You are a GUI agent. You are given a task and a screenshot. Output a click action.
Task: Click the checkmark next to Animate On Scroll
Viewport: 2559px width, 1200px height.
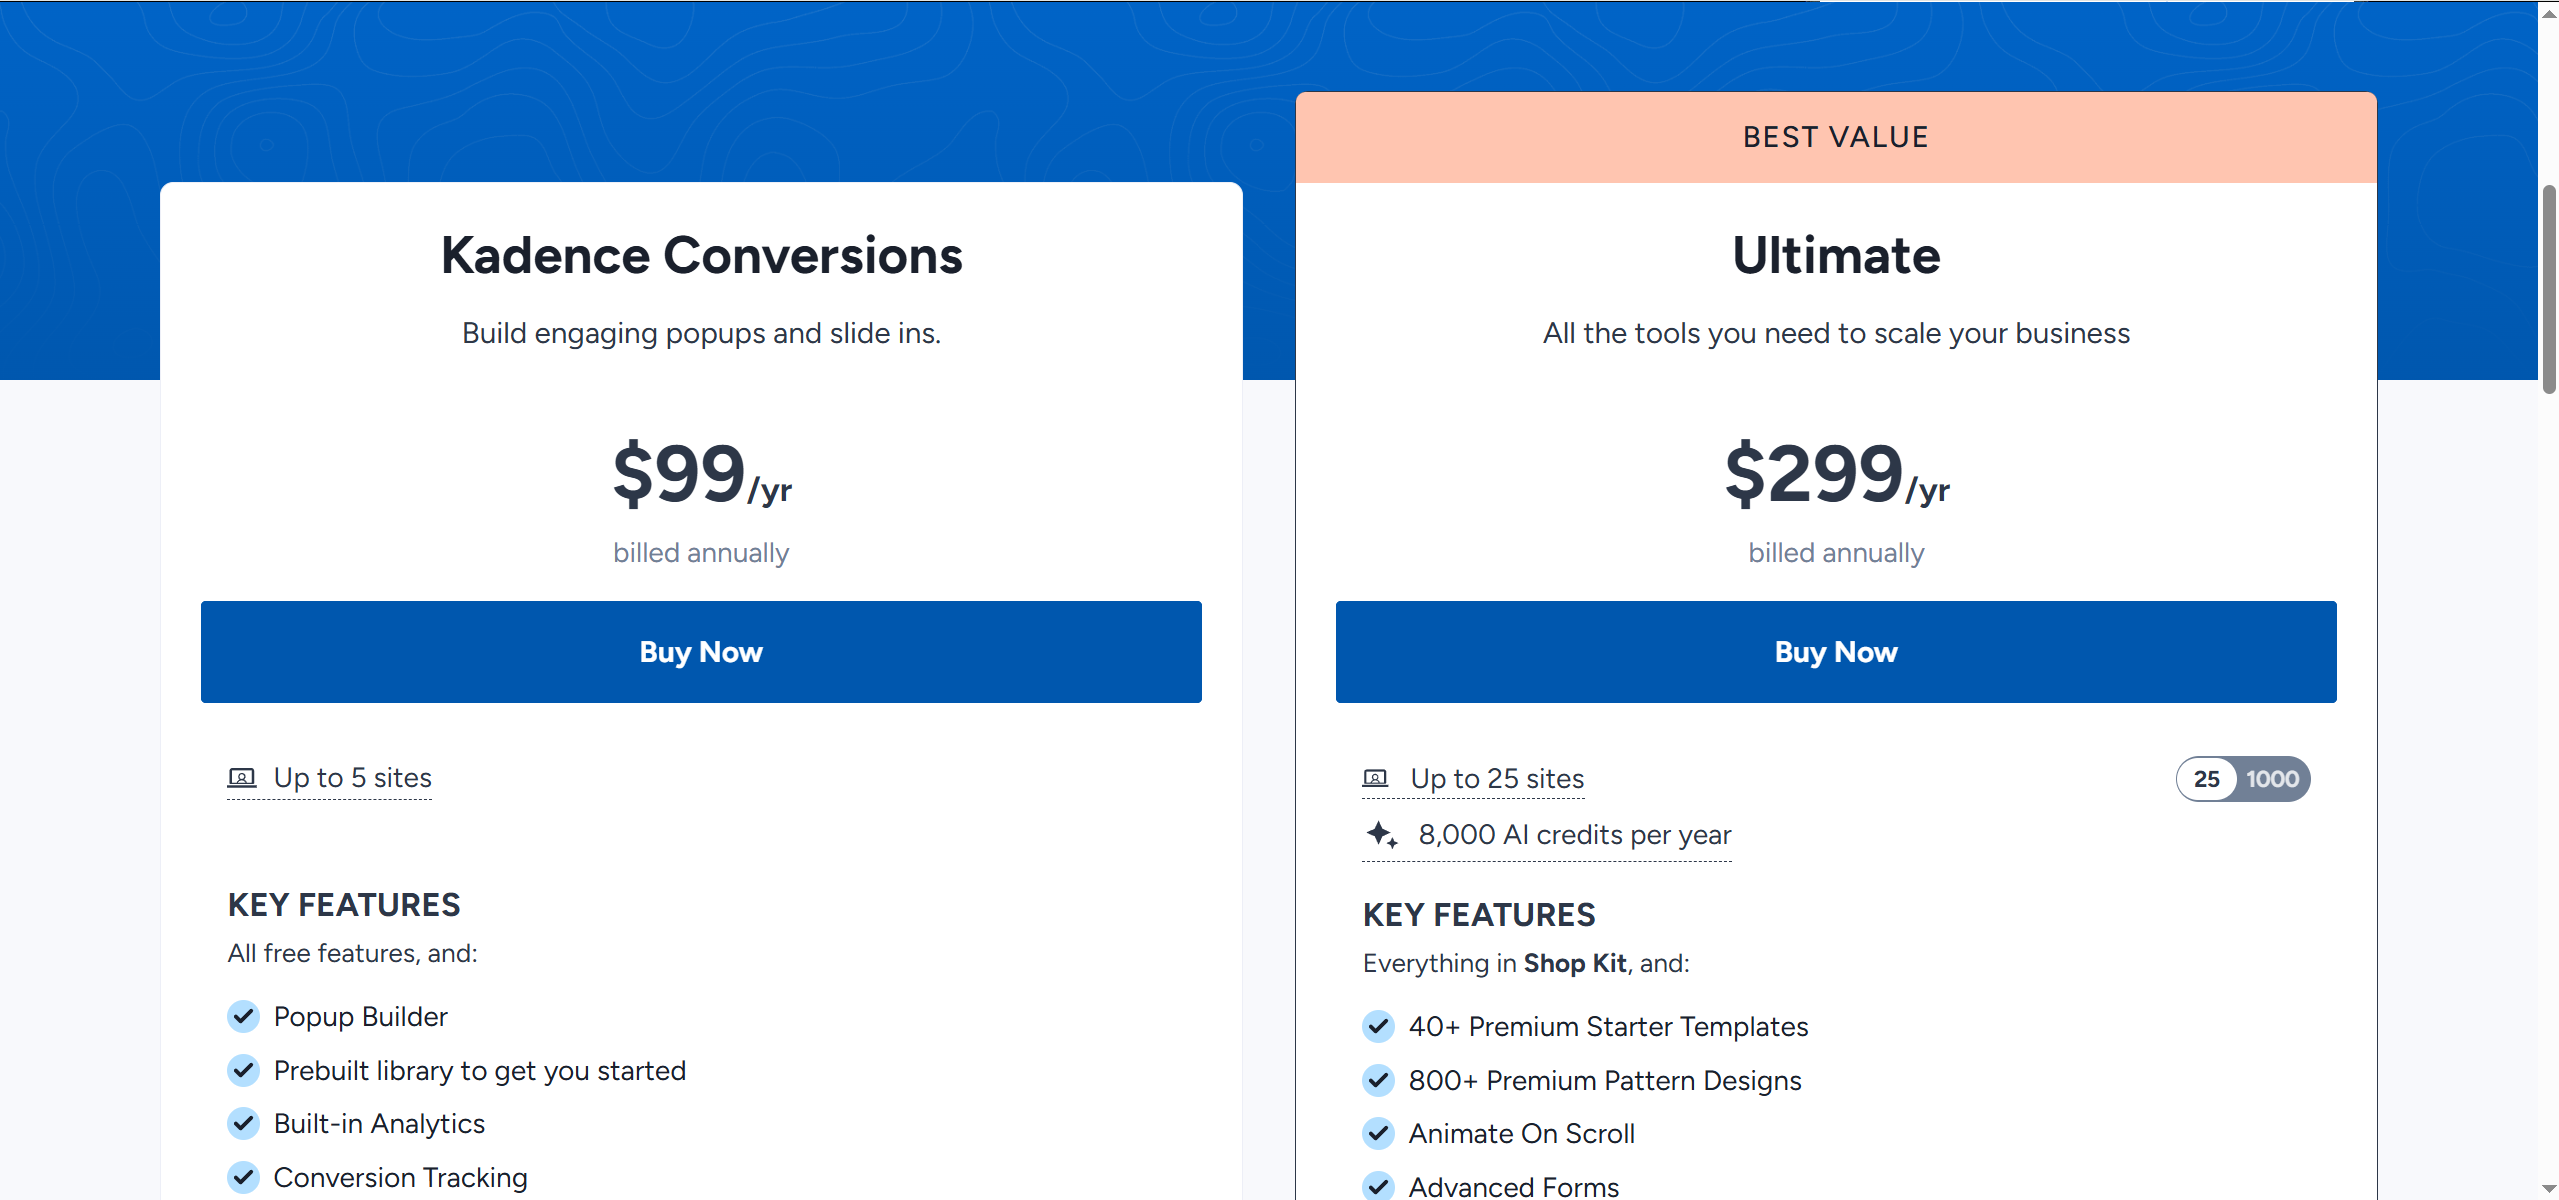click(x=1378, y=1133)
